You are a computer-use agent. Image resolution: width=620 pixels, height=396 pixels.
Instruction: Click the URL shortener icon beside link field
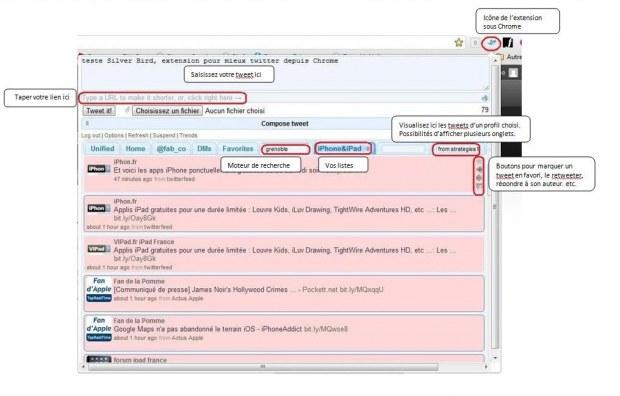(x=484, y=98)
